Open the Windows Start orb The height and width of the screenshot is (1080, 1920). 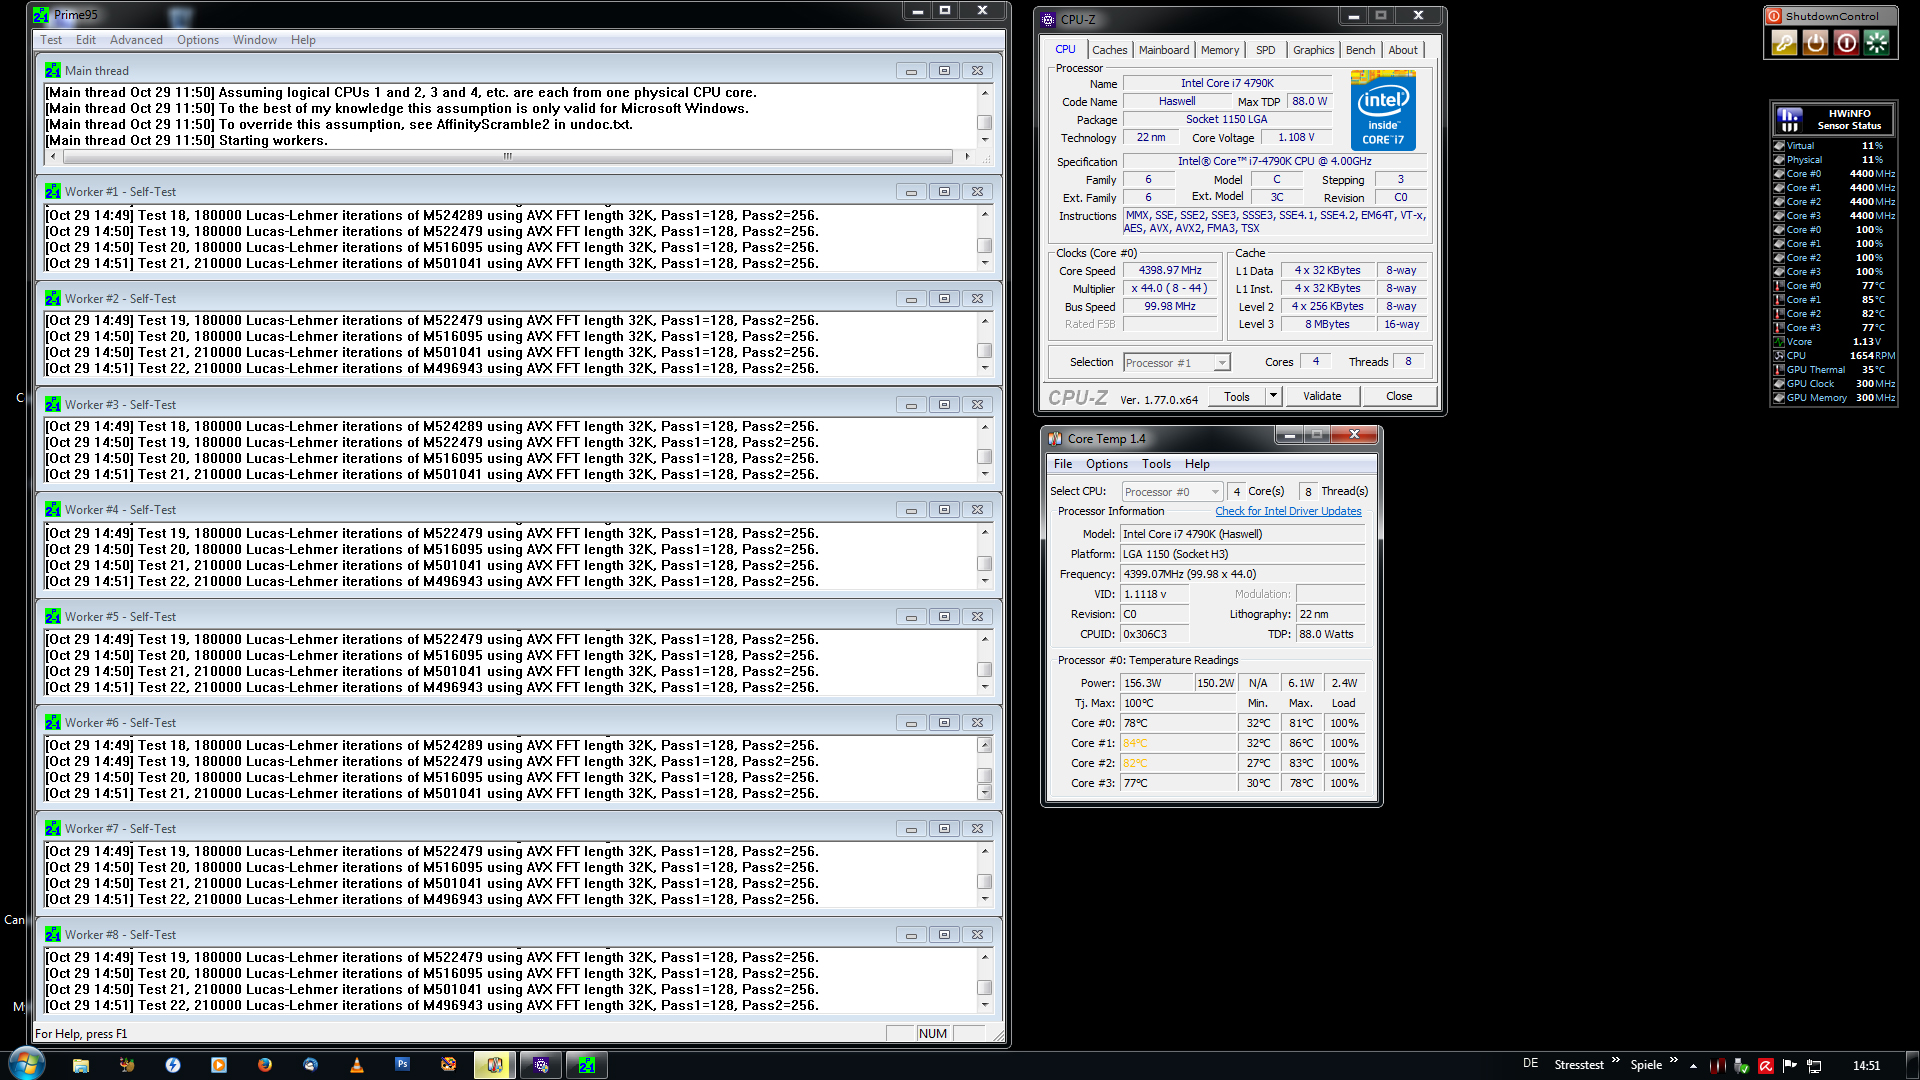point(27,1063)
